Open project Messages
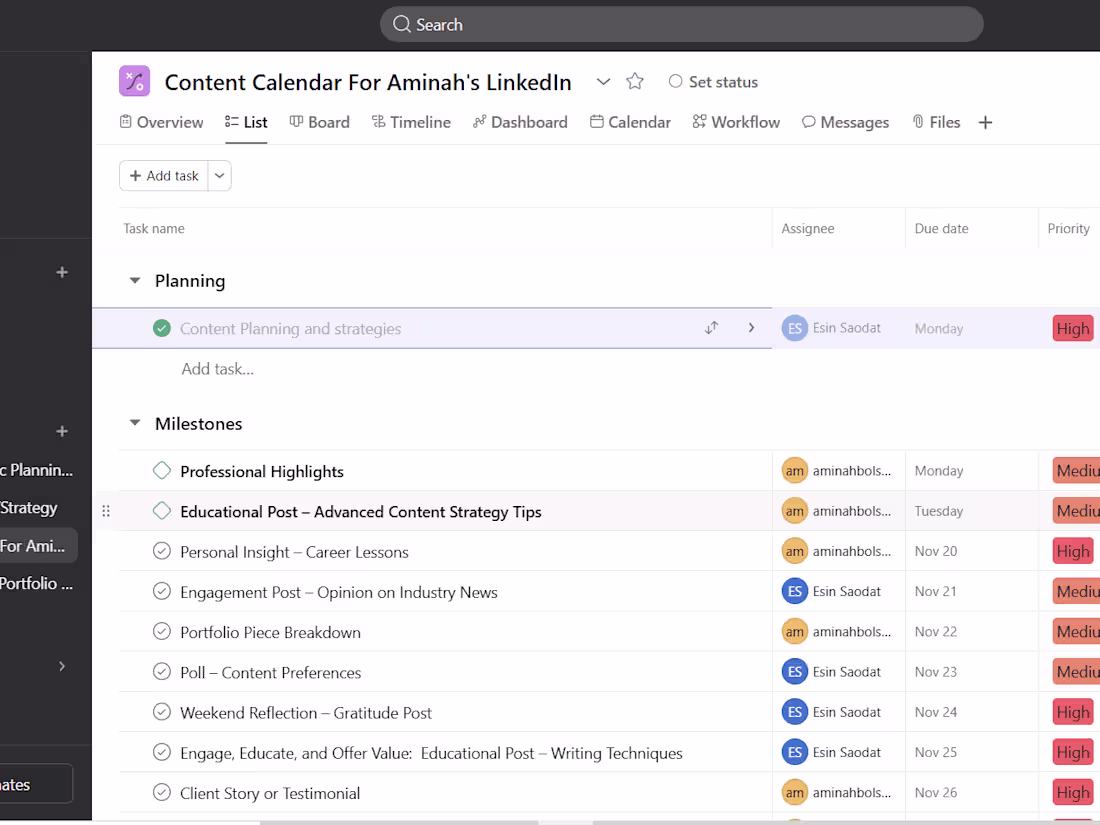The image size is (1100, 825). [845, 121]
